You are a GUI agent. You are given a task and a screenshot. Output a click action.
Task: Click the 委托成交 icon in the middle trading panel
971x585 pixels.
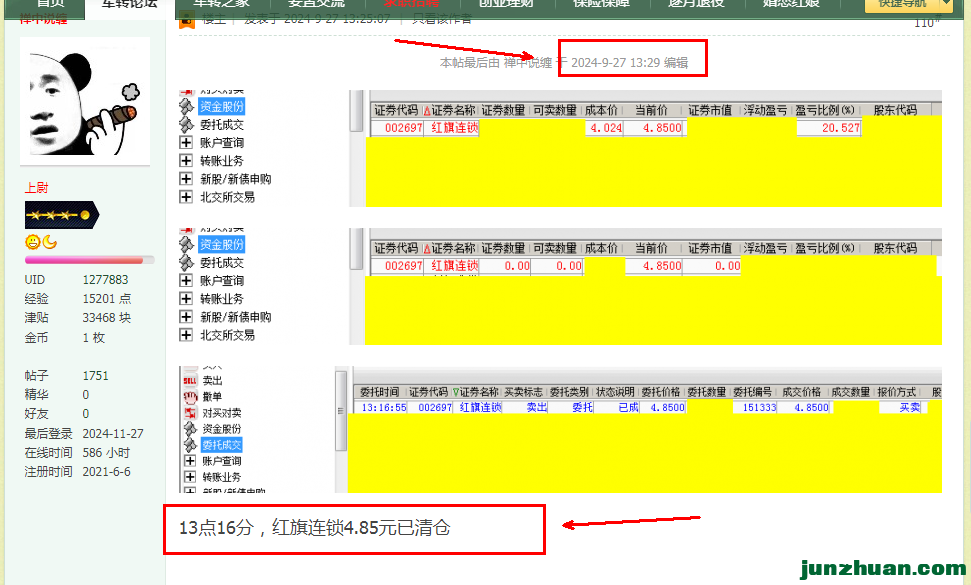pyautogui.click(x=186, y=262)
